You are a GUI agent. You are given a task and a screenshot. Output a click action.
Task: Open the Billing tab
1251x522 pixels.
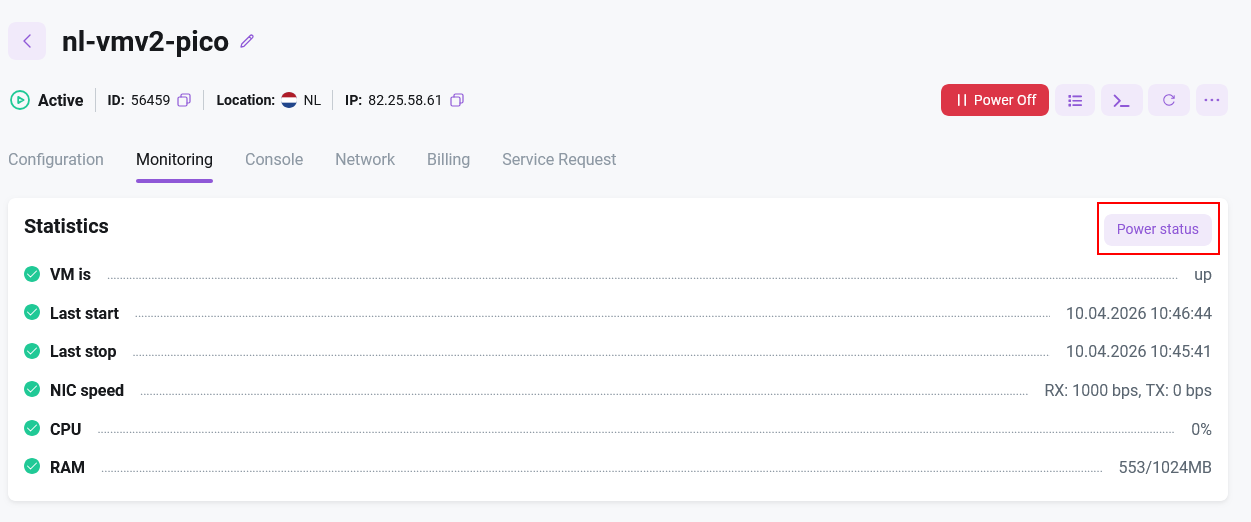448,159
